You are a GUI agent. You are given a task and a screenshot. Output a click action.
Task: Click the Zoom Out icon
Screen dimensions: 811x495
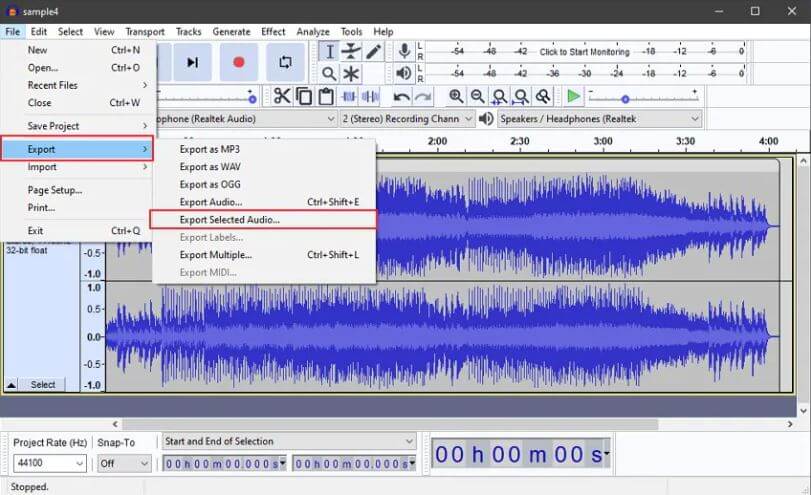pos(477,96)
